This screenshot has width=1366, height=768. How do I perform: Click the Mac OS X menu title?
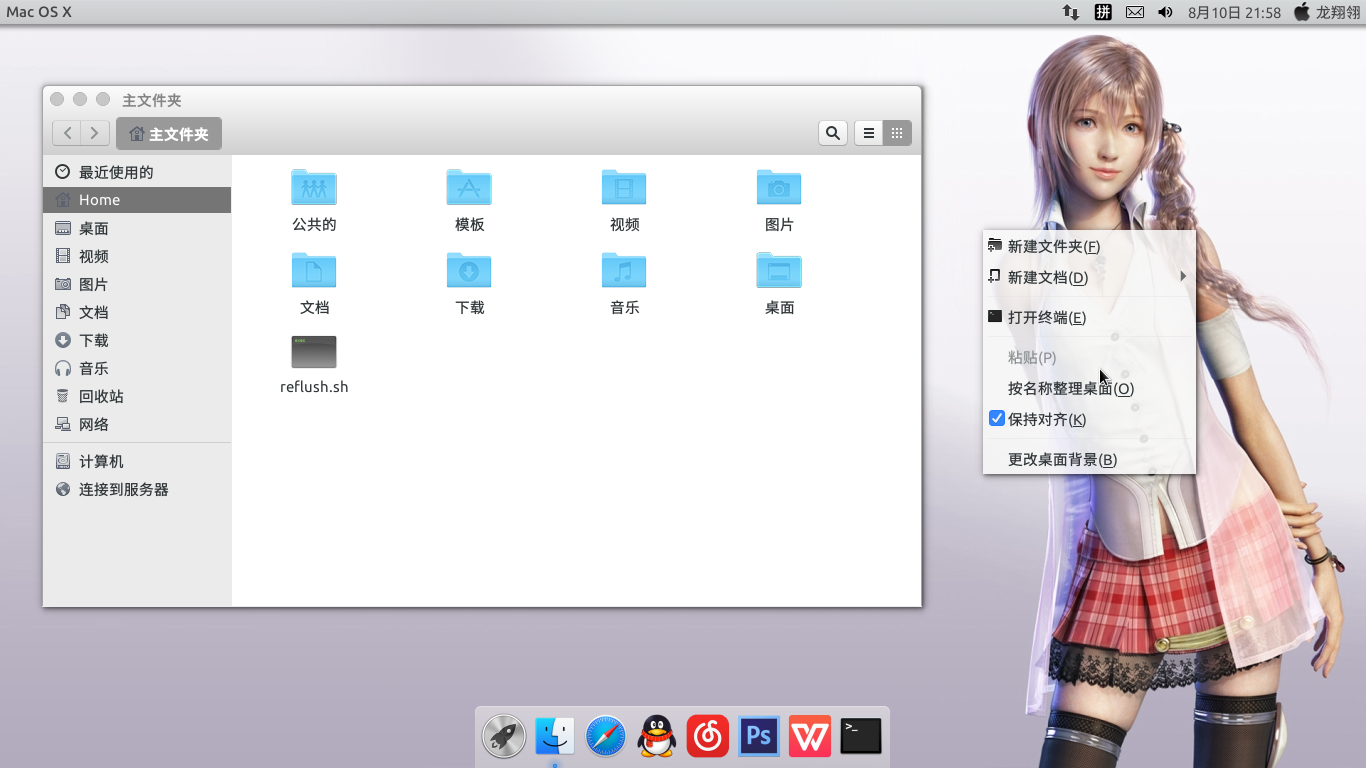(39, 12)
